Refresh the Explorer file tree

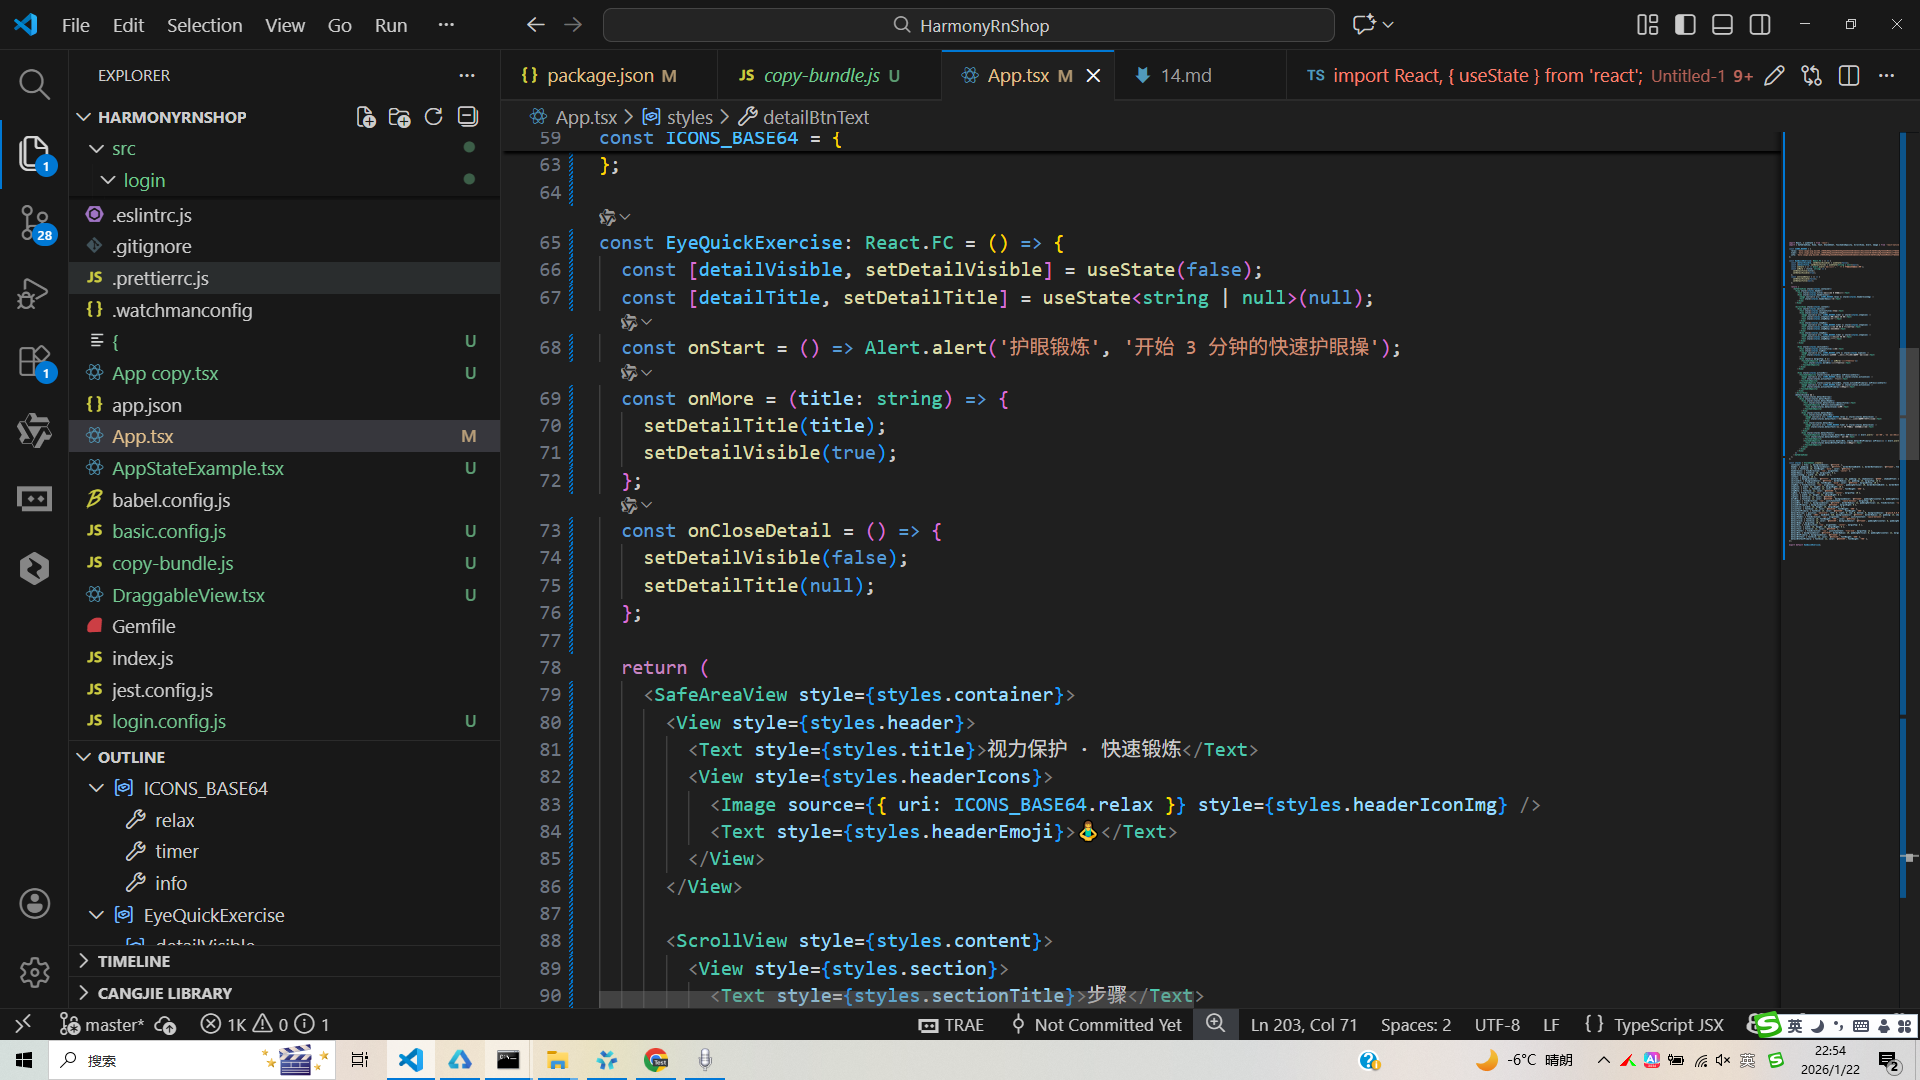(x=433, y=117)
